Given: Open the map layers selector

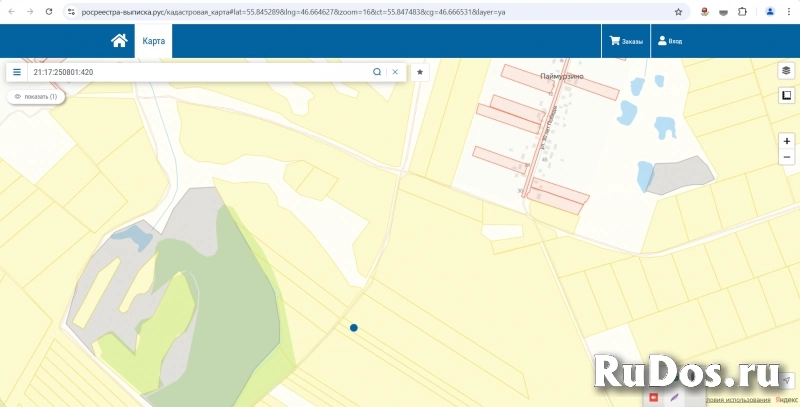Looking at the screenshot, I should 787,71.
